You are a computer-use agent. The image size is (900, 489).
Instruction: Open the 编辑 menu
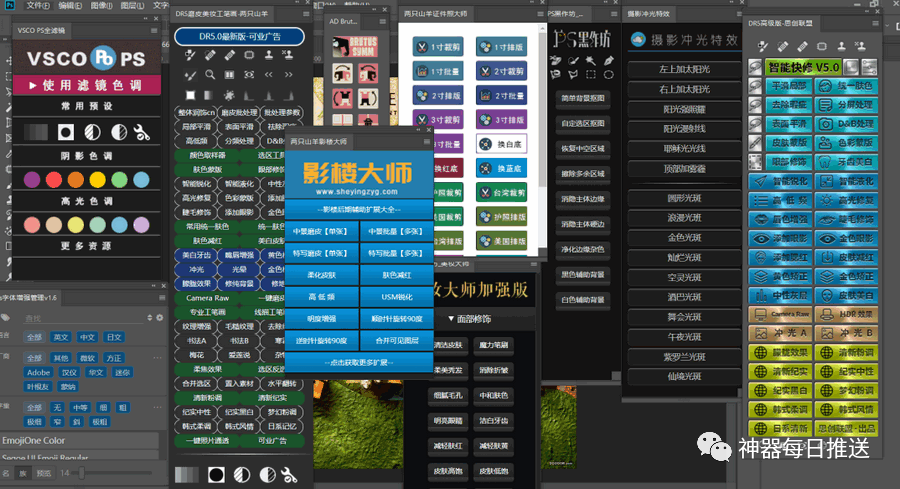pos(70,5)
